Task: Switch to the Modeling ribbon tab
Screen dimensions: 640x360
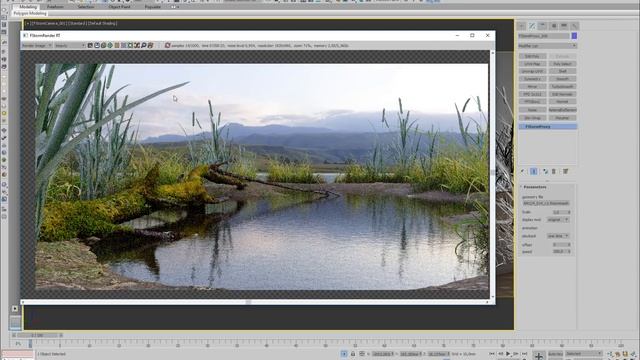Action: (x=28, y=7)
